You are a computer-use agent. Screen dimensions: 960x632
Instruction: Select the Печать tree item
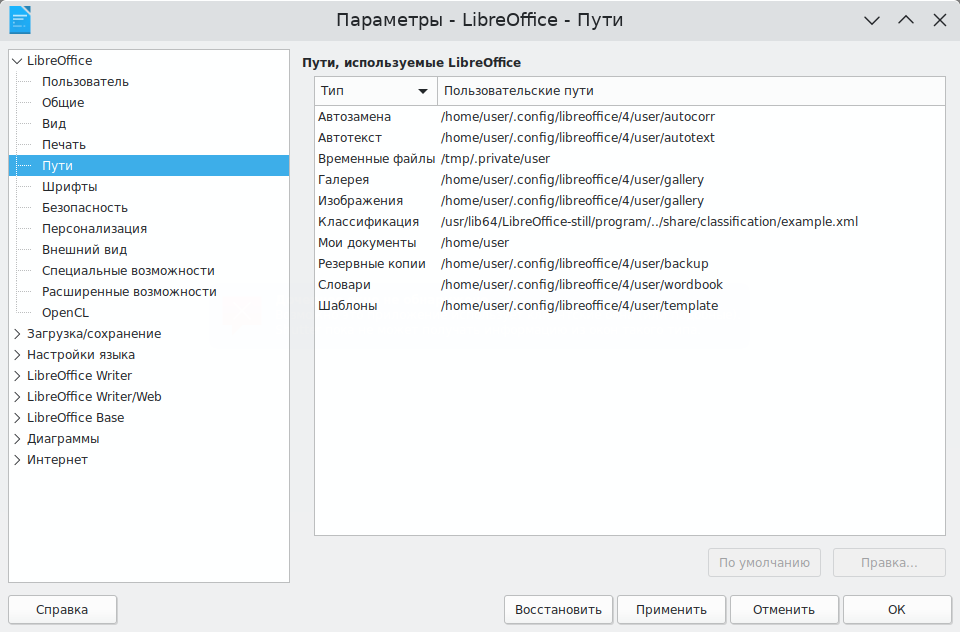pyautogui.click(x=64, y=145)
